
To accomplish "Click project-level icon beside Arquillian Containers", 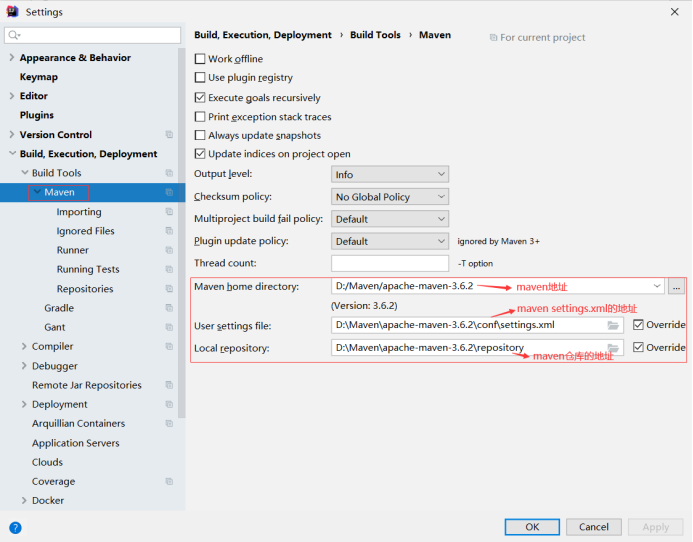I will (169, 424).
